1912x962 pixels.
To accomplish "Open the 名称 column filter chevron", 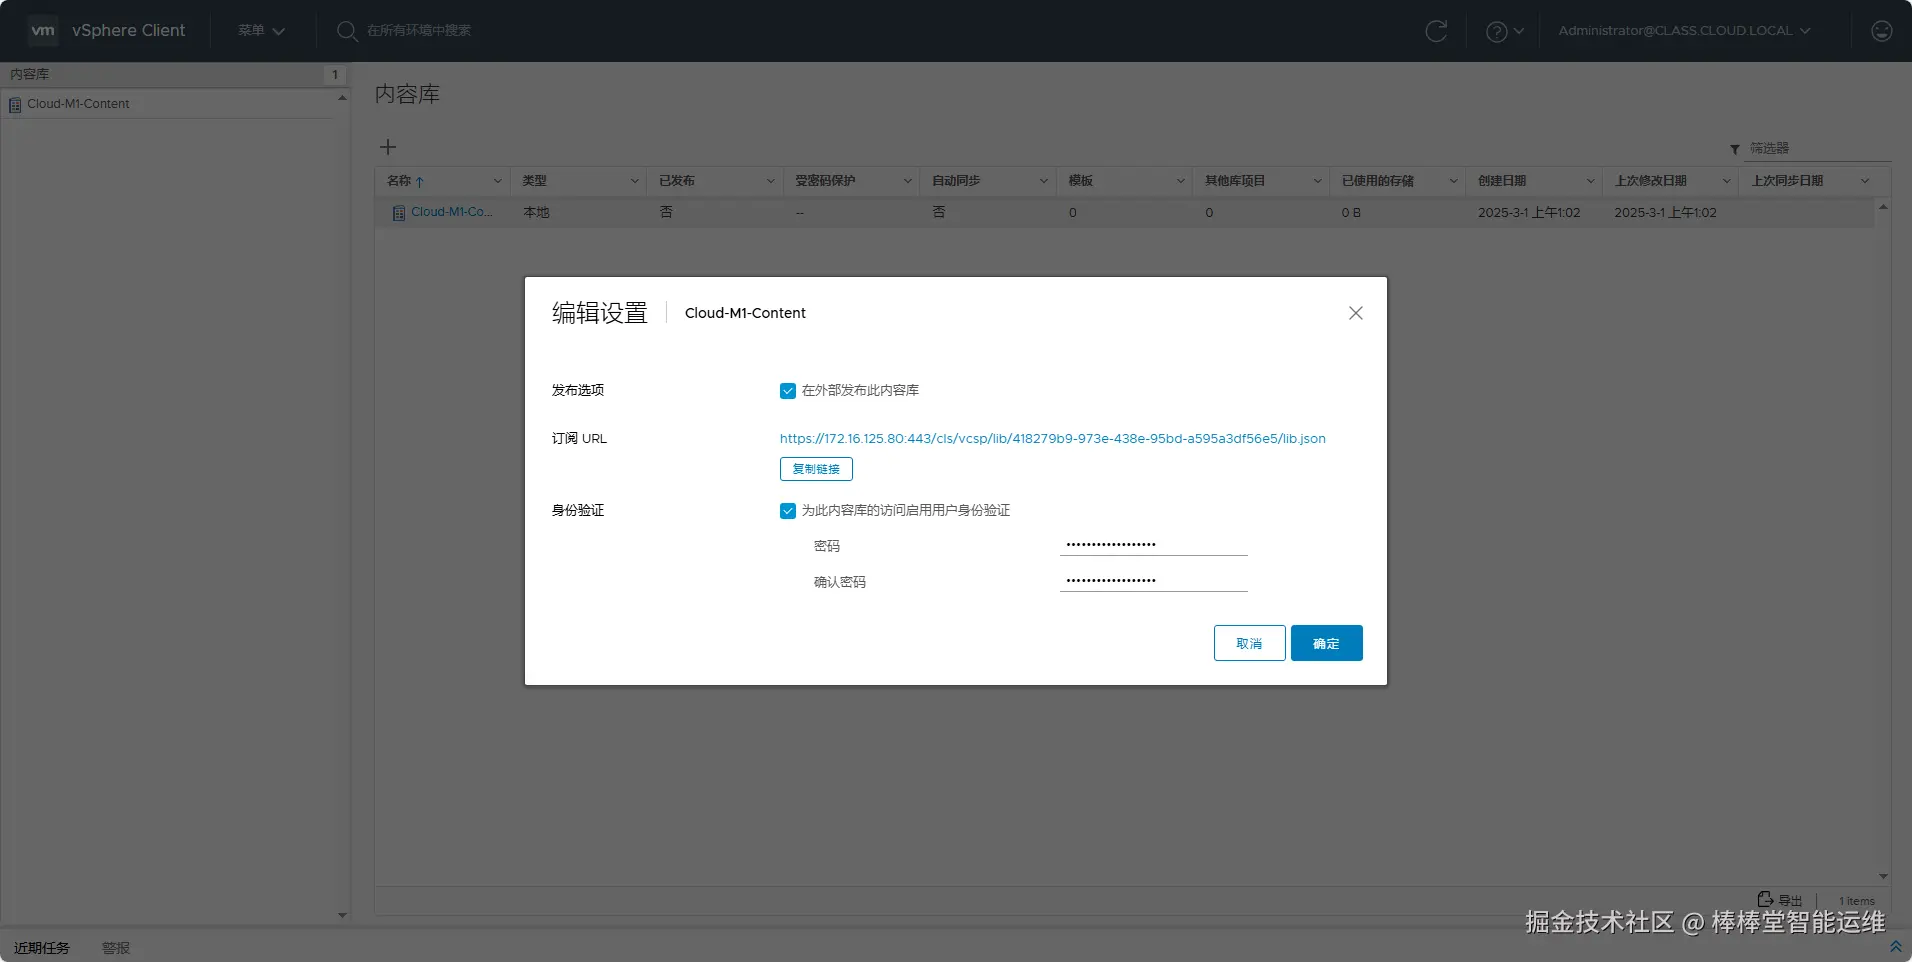I will tap(497, 181).
